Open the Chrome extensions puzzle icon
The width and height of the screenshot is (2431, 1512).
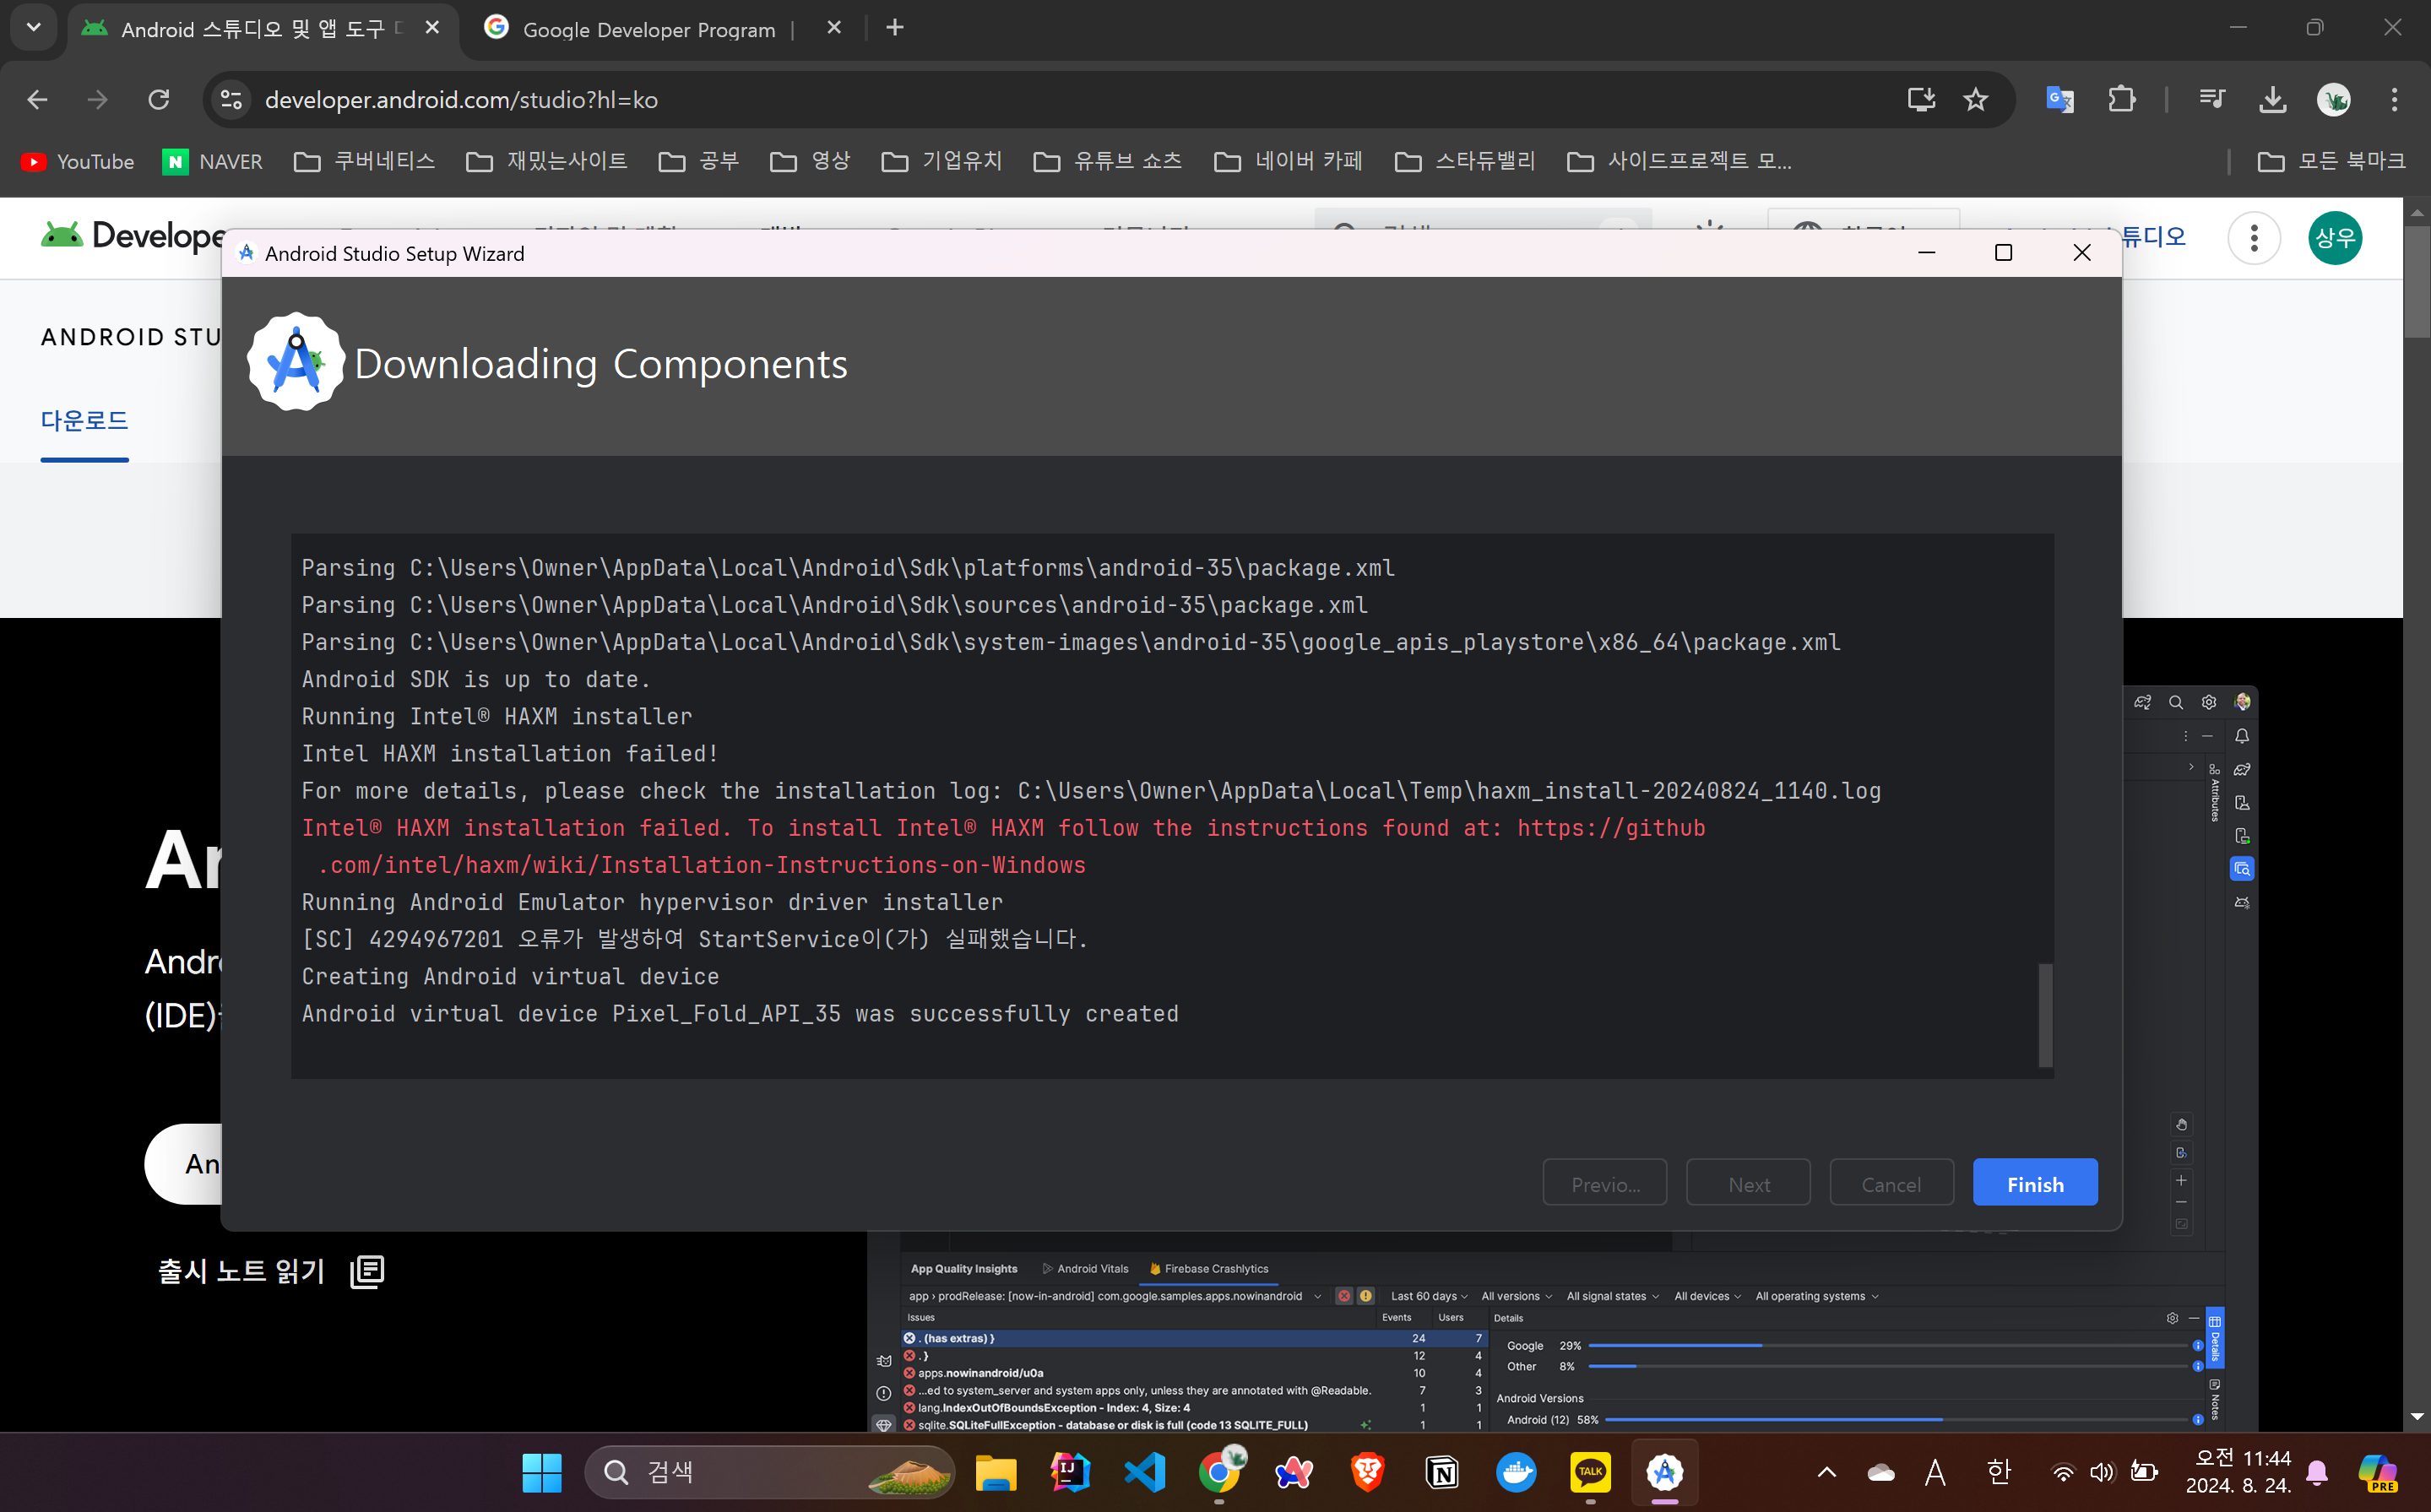[2121, 100]
